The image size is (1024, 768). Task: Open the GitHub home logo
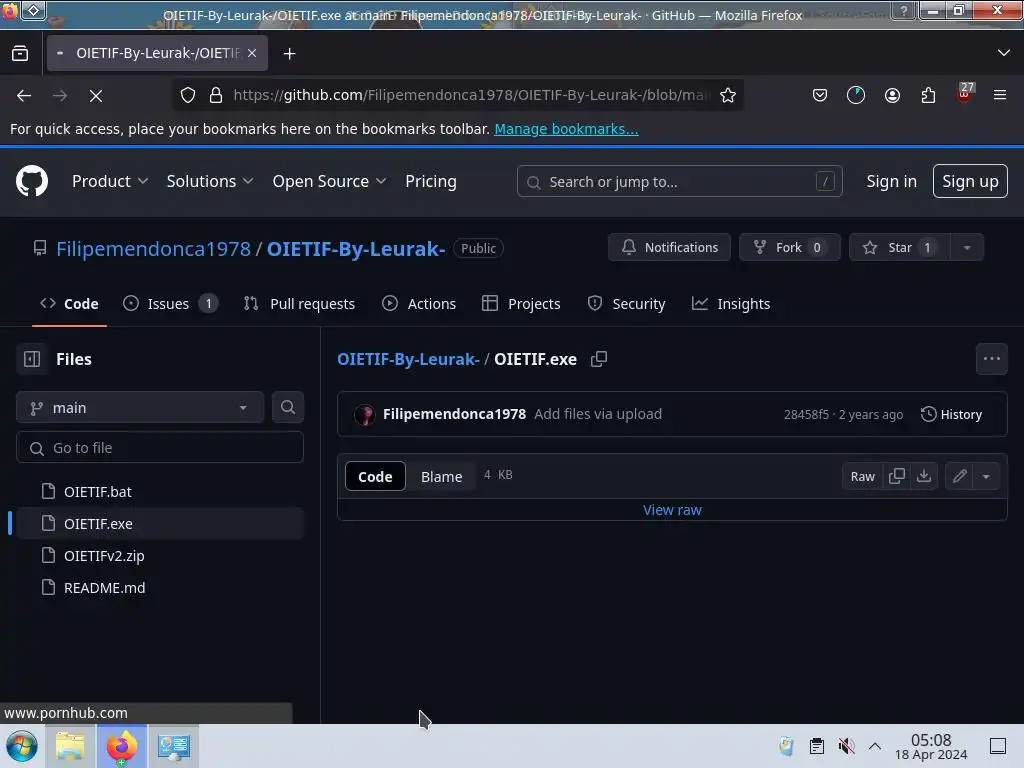(x=31, y=181)
